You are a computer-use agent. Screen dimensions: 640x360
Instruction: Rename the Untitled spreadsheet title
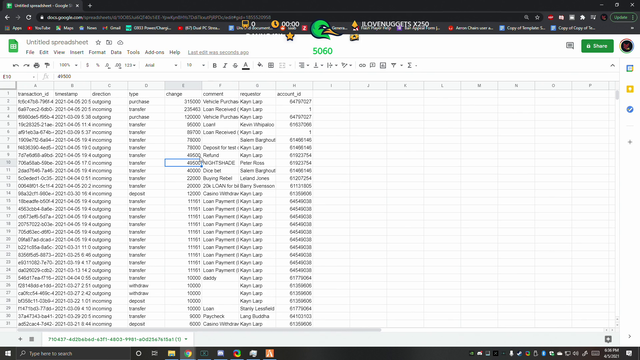coord(57,42)
